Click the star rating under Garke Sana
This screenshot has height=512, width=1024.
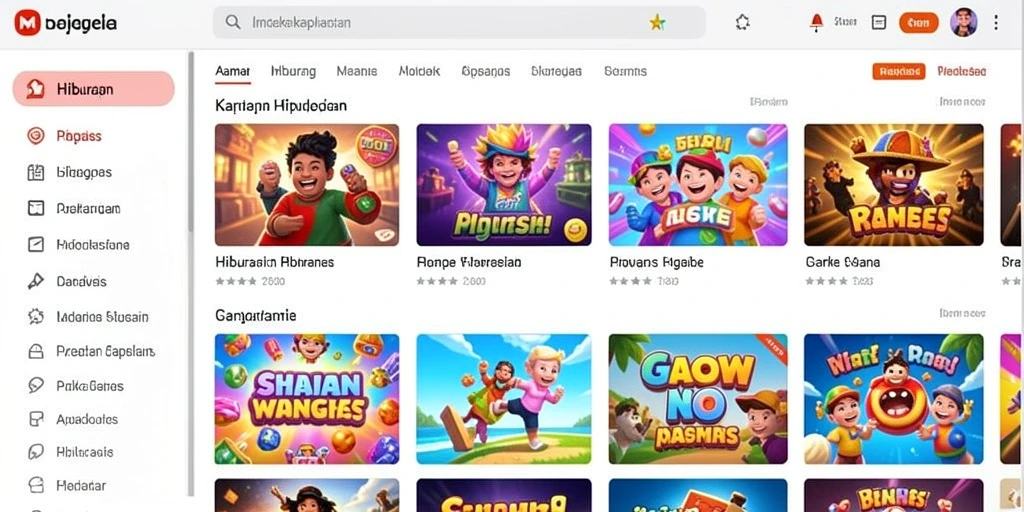coord(826,281)
